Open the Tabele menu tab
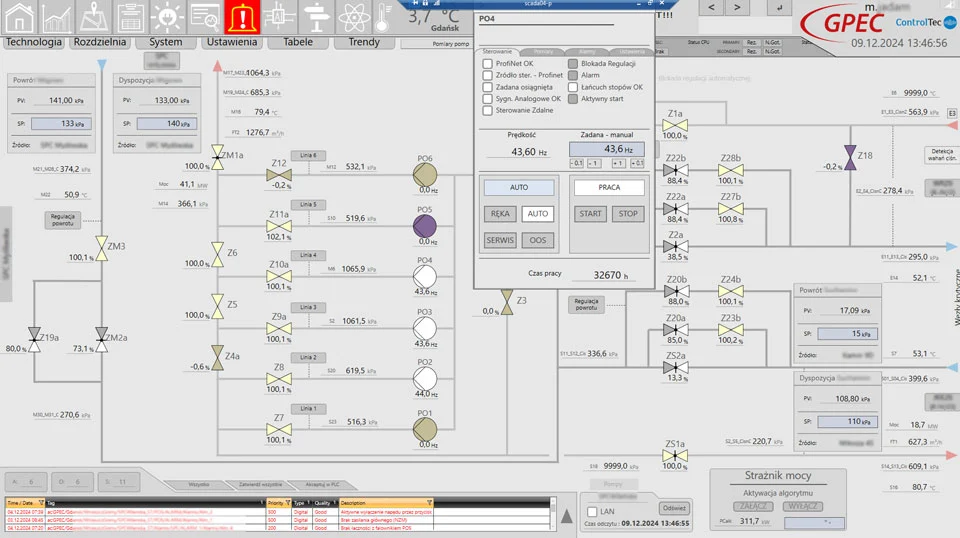960x538 pixels. tap(298, 42)
